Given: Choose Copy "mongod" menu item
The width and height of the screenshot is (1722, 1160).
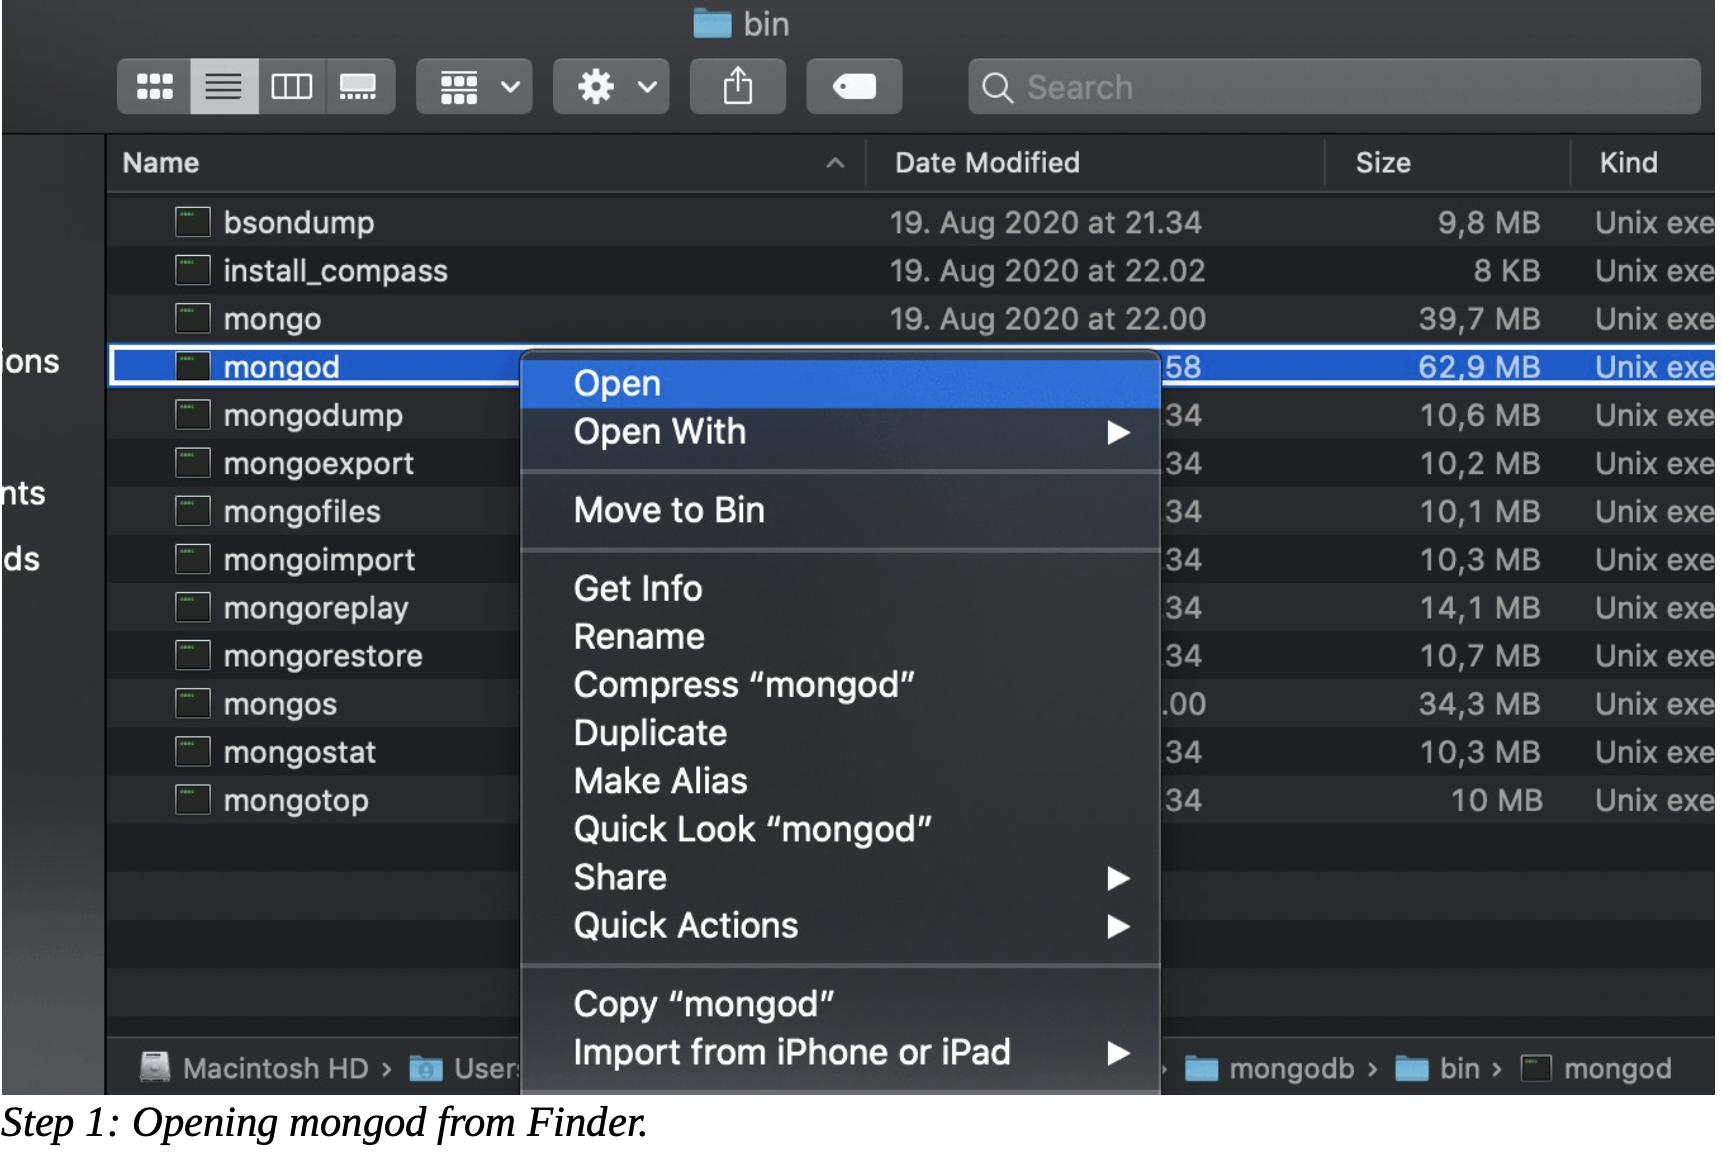Looking at the screenshot, I should (x=840, y=1004).
